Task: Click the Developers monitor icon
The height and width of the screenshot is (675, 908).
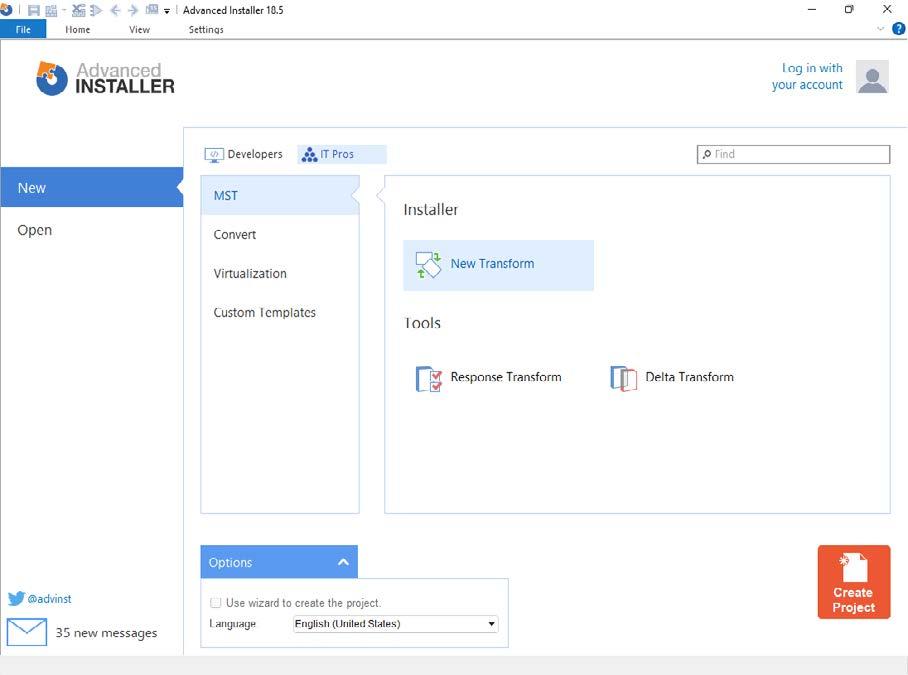Action: 214,155
